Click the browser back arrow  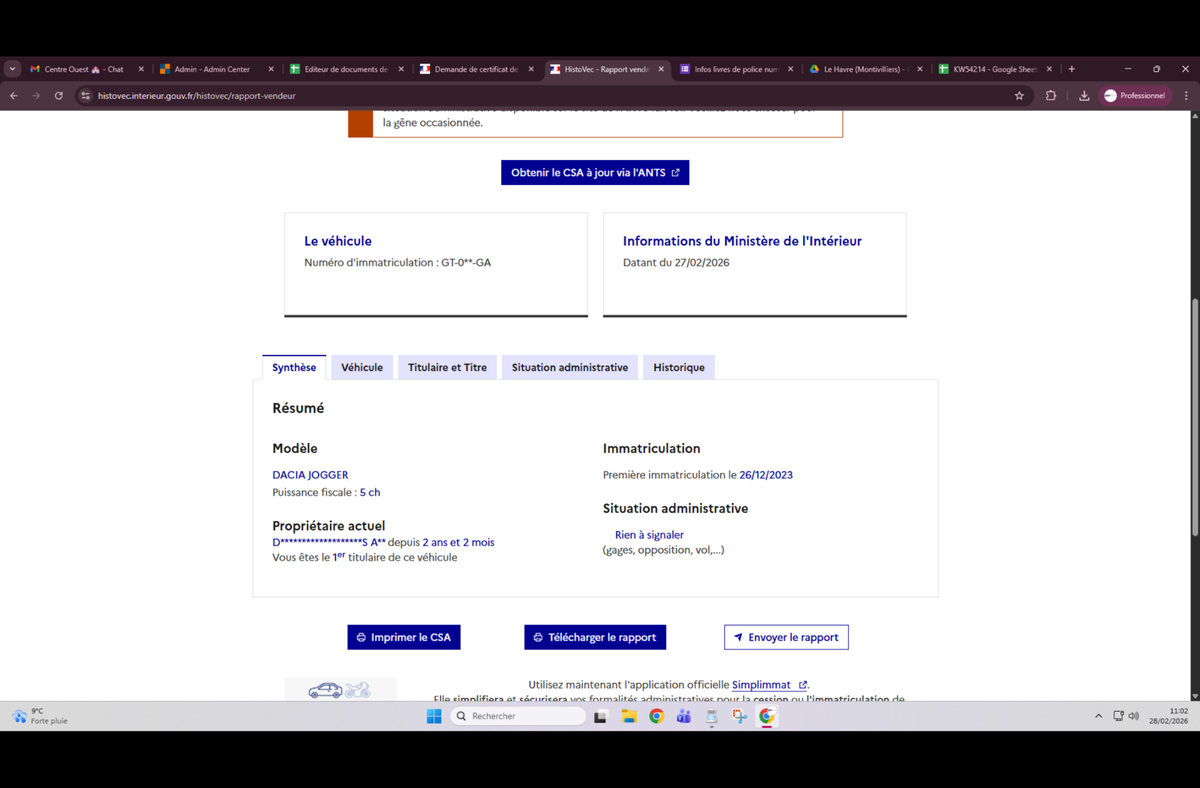(14, 96)
